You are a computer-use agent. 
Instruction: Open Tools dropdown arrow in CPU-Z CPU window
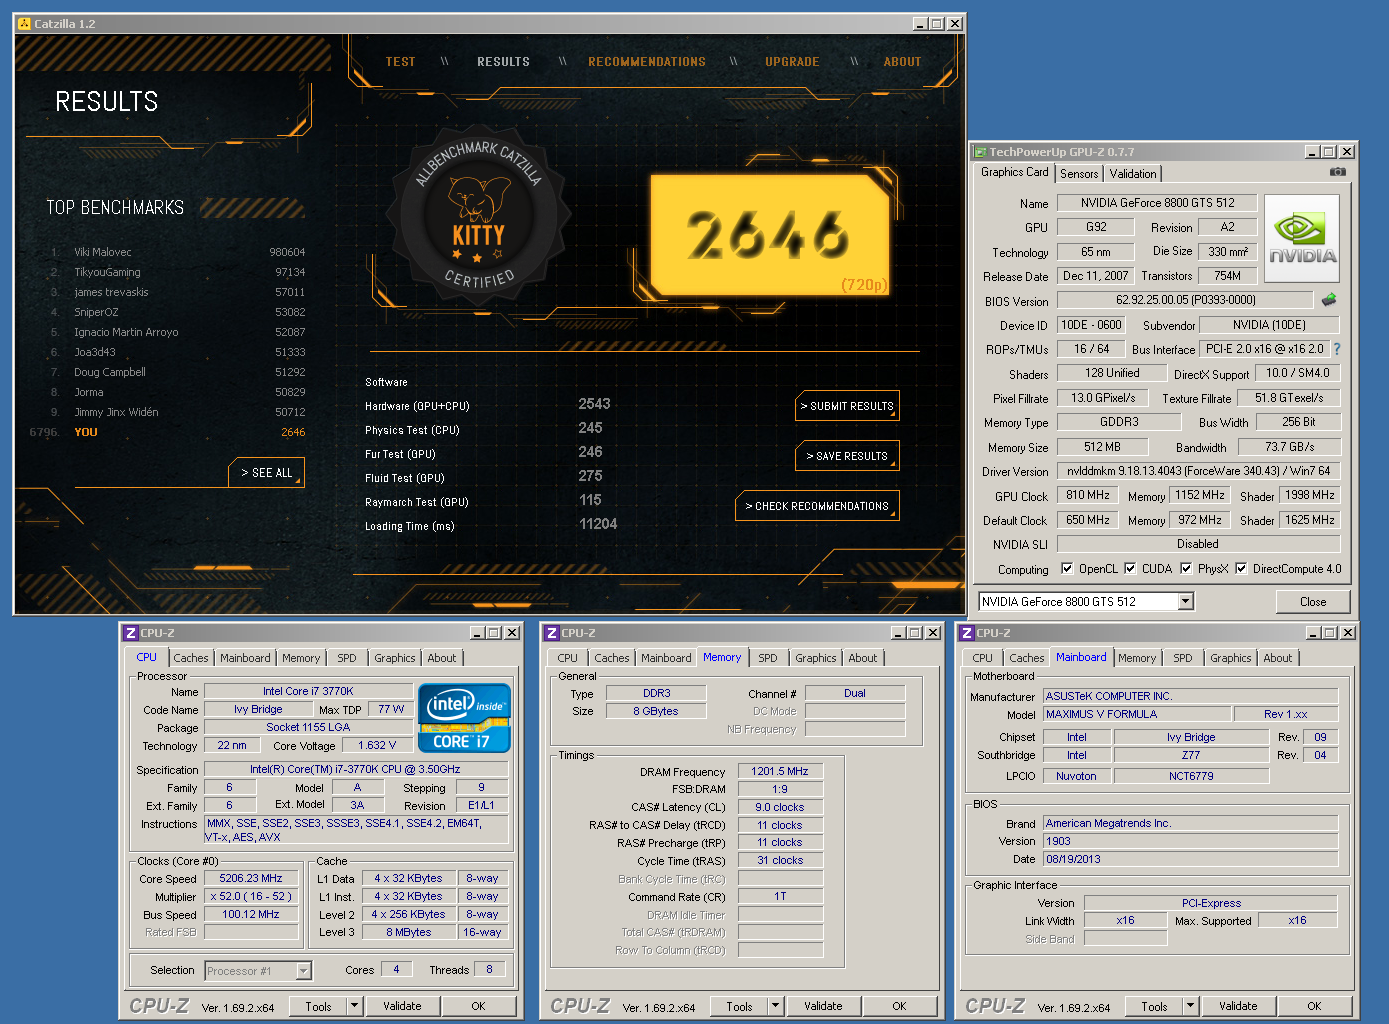pos(354,1006)
